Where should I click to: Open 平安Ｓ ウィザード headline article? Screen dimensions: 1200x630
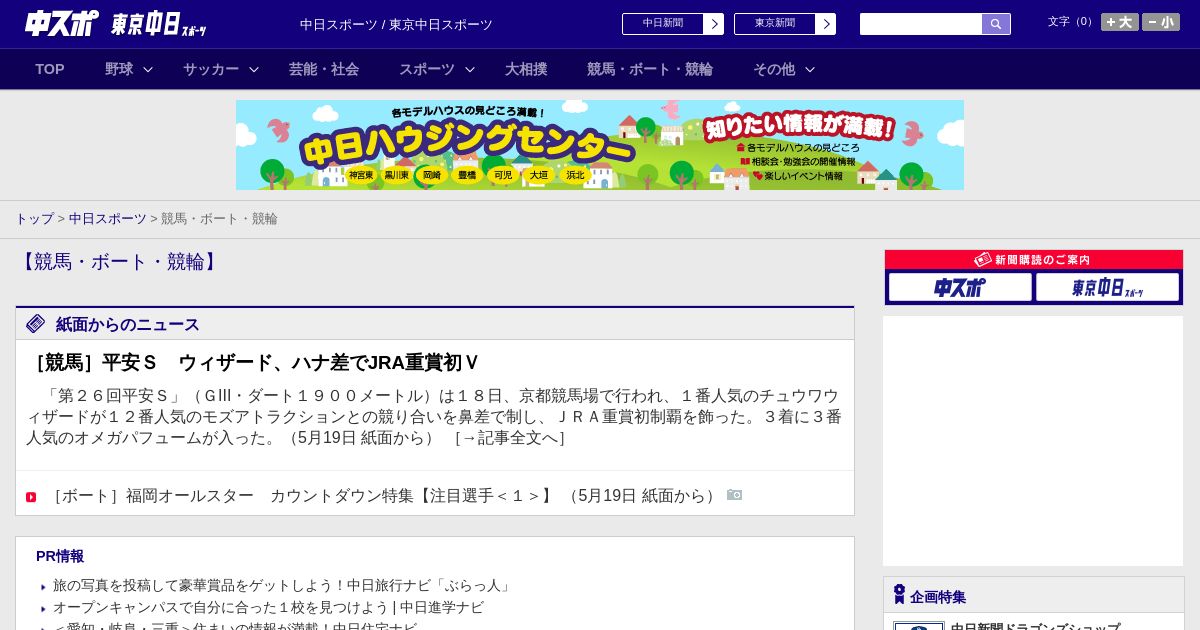(x=252, y=363)
